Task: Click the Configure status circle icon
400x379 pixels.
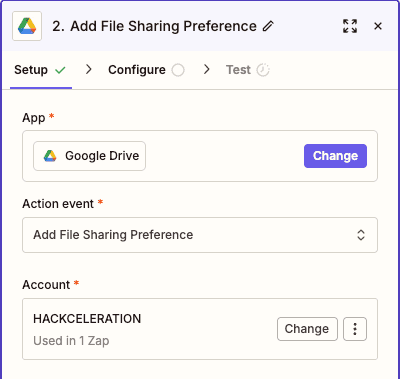Action: (x=178, y=70)
